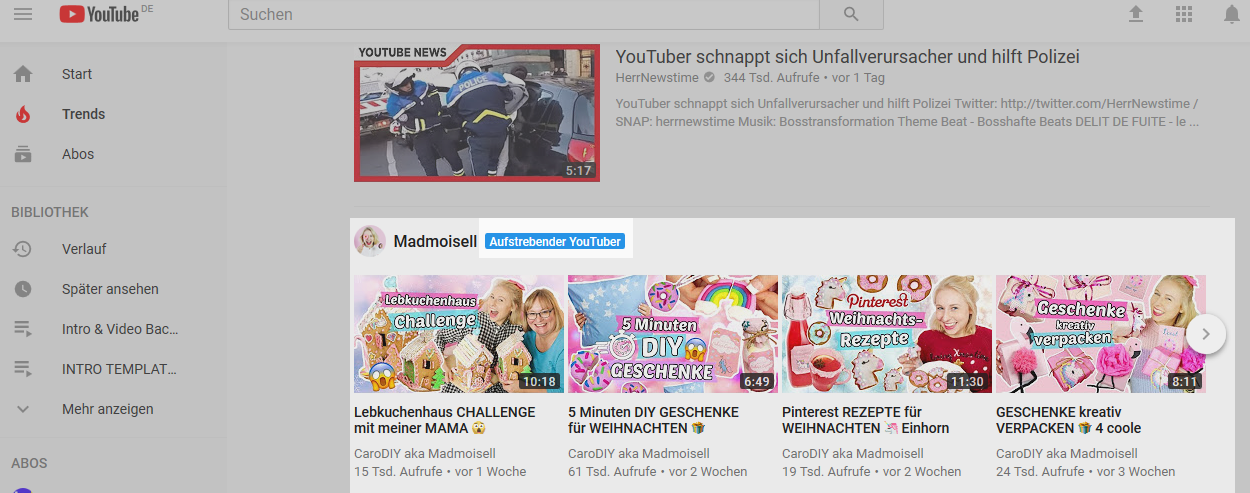Expand the list with Mehr anzeigen

[107, 409]
